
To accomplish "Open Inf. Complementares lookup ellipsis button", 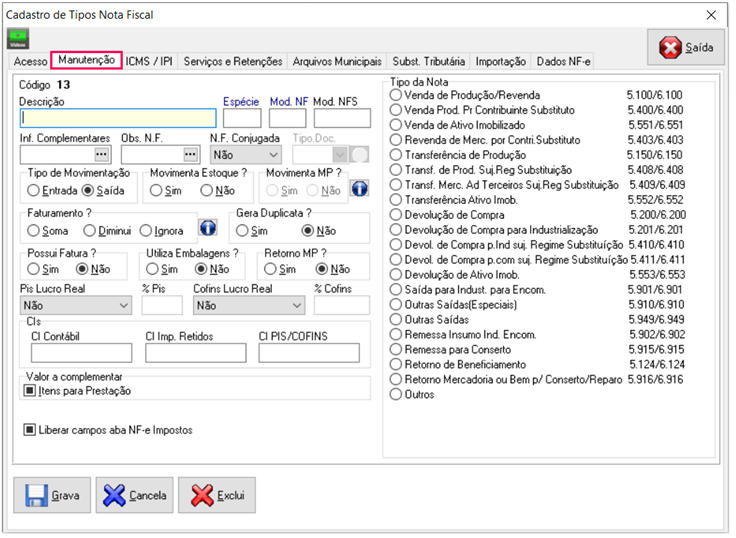I will (101, 154).
